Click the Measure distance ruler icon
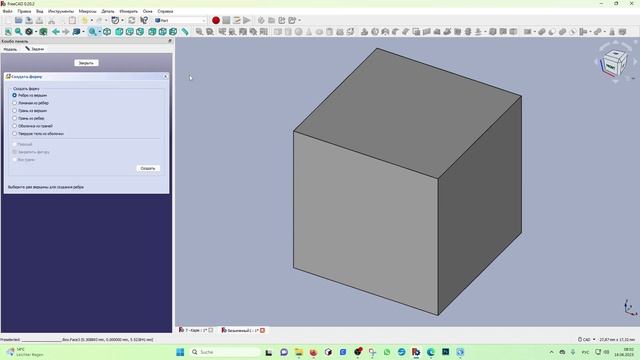This screenshot has width=640, height=360. point(185,31)
